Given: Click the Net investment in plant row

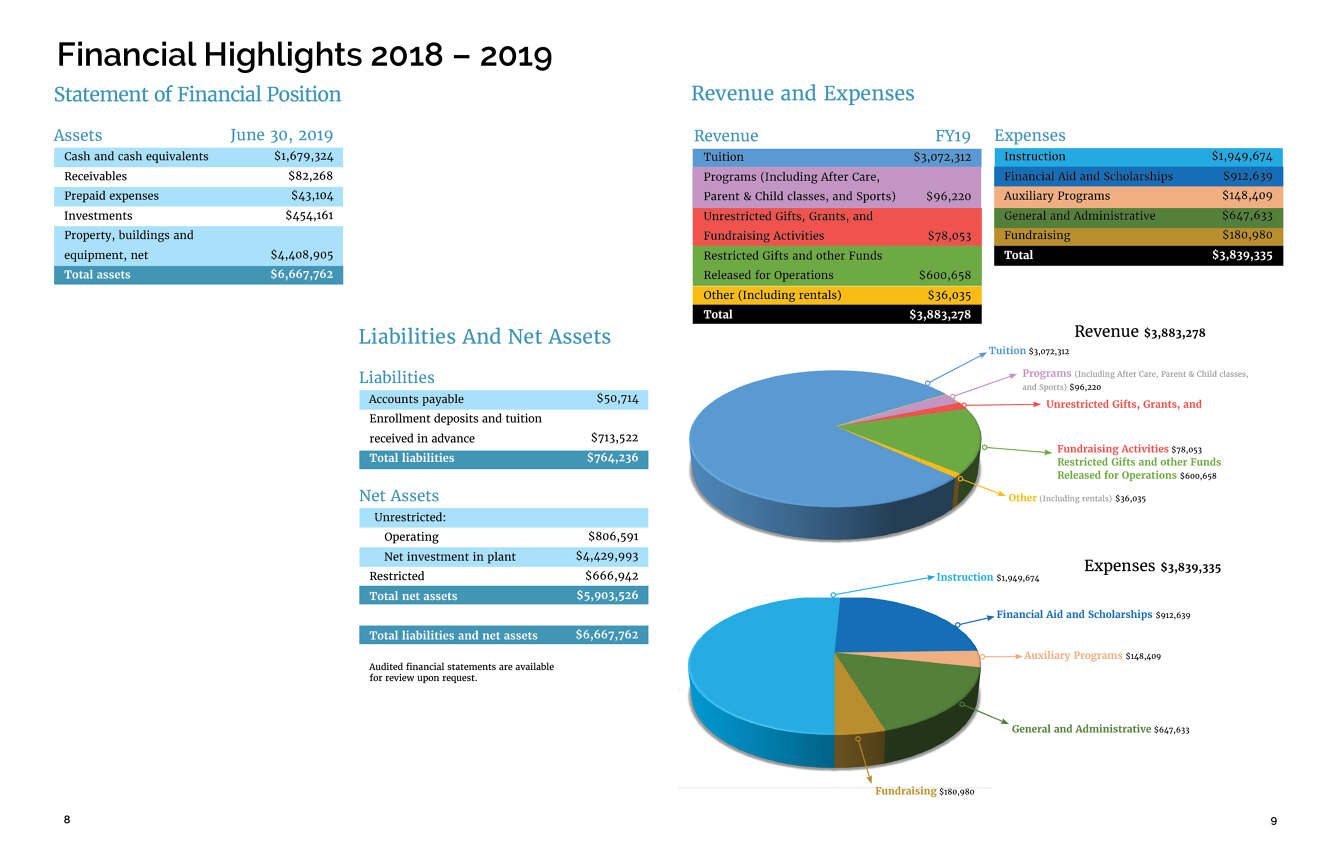Looking at the screenshot, I should click(503, 557).
